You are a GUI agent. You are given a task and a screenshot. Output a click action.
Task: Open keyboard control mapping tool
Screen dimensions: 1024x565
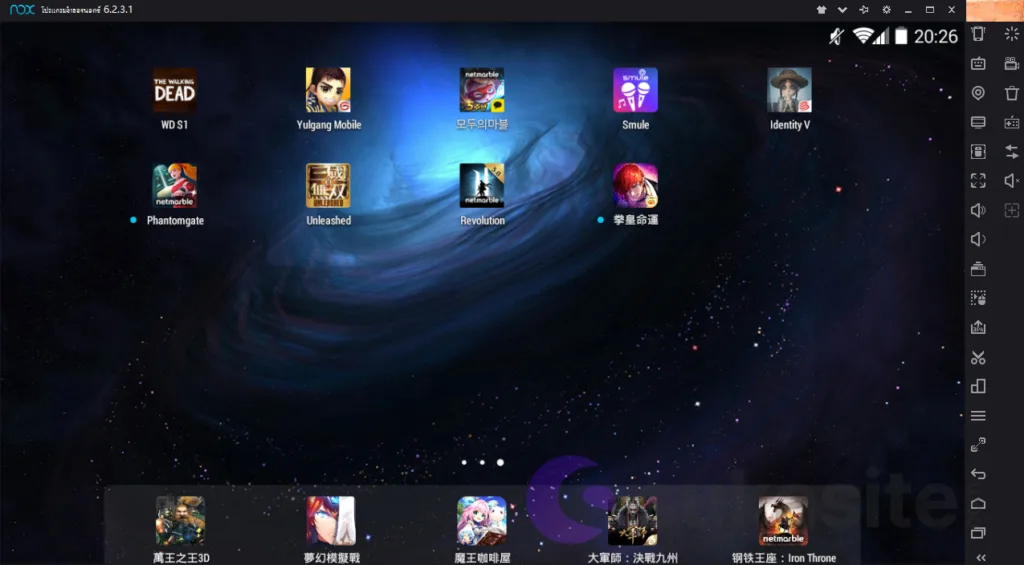(978, 63)
